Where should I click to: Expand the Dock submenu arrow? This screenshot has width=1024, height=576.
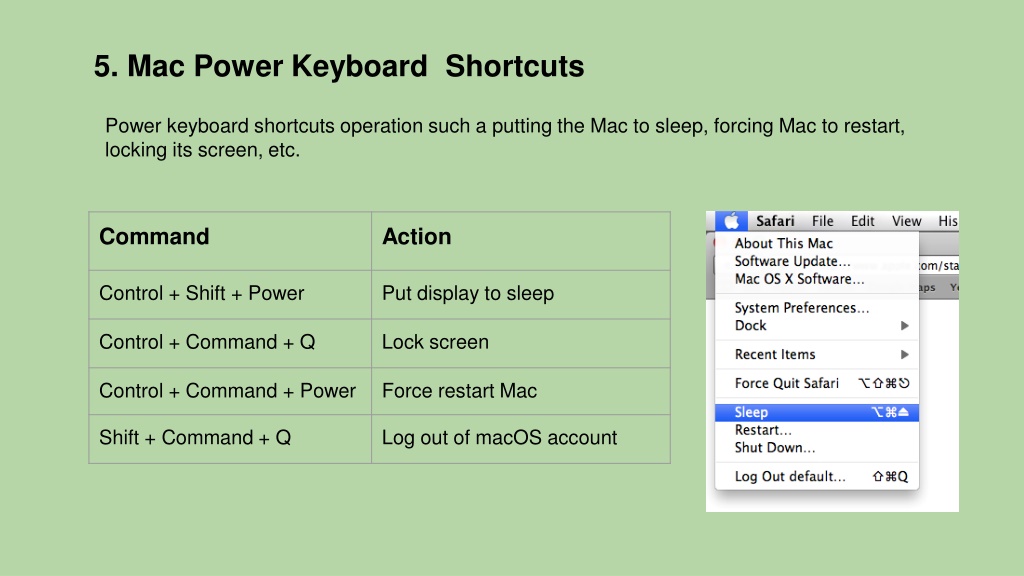(x=904, y=325)
